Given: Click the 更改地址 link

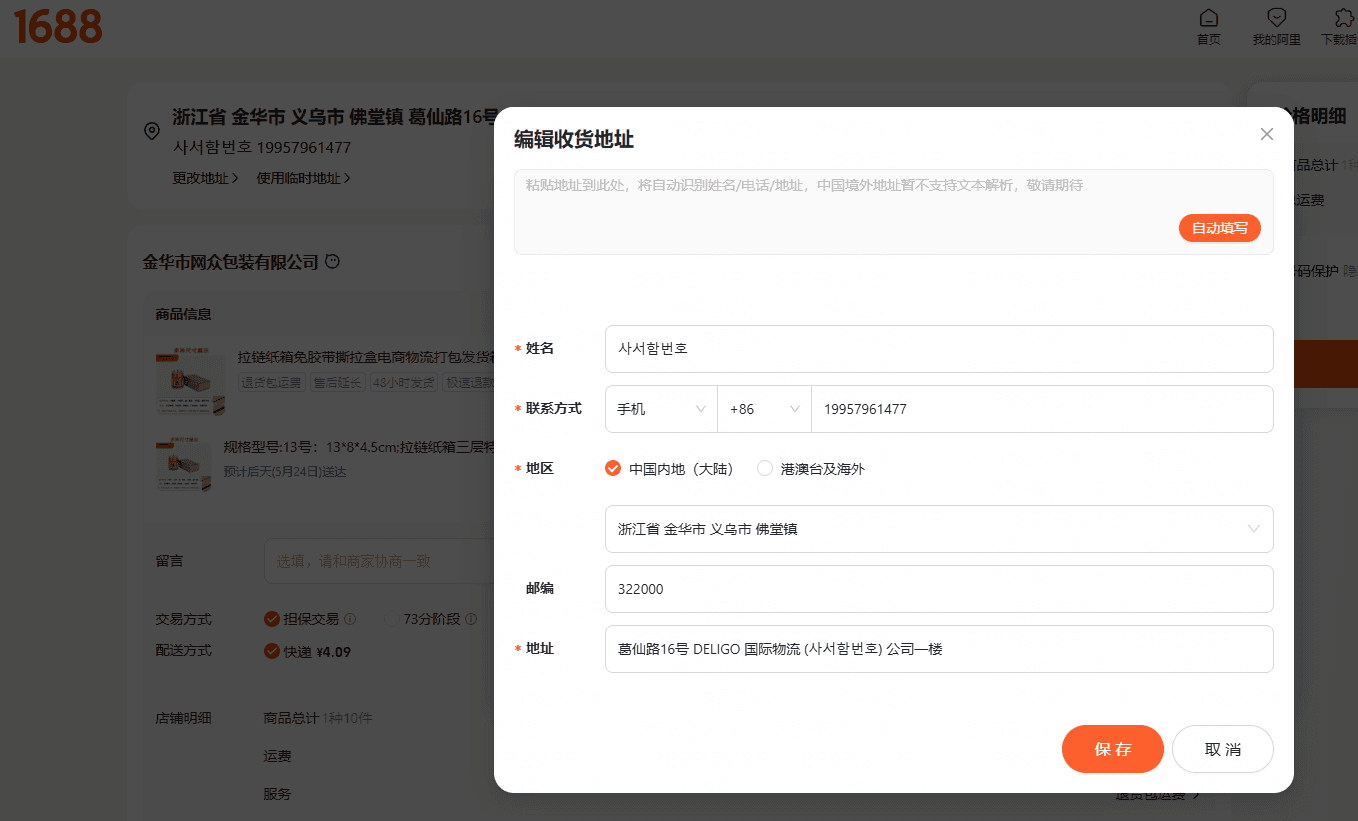Looking at the screenshot, I should [206, 178].
